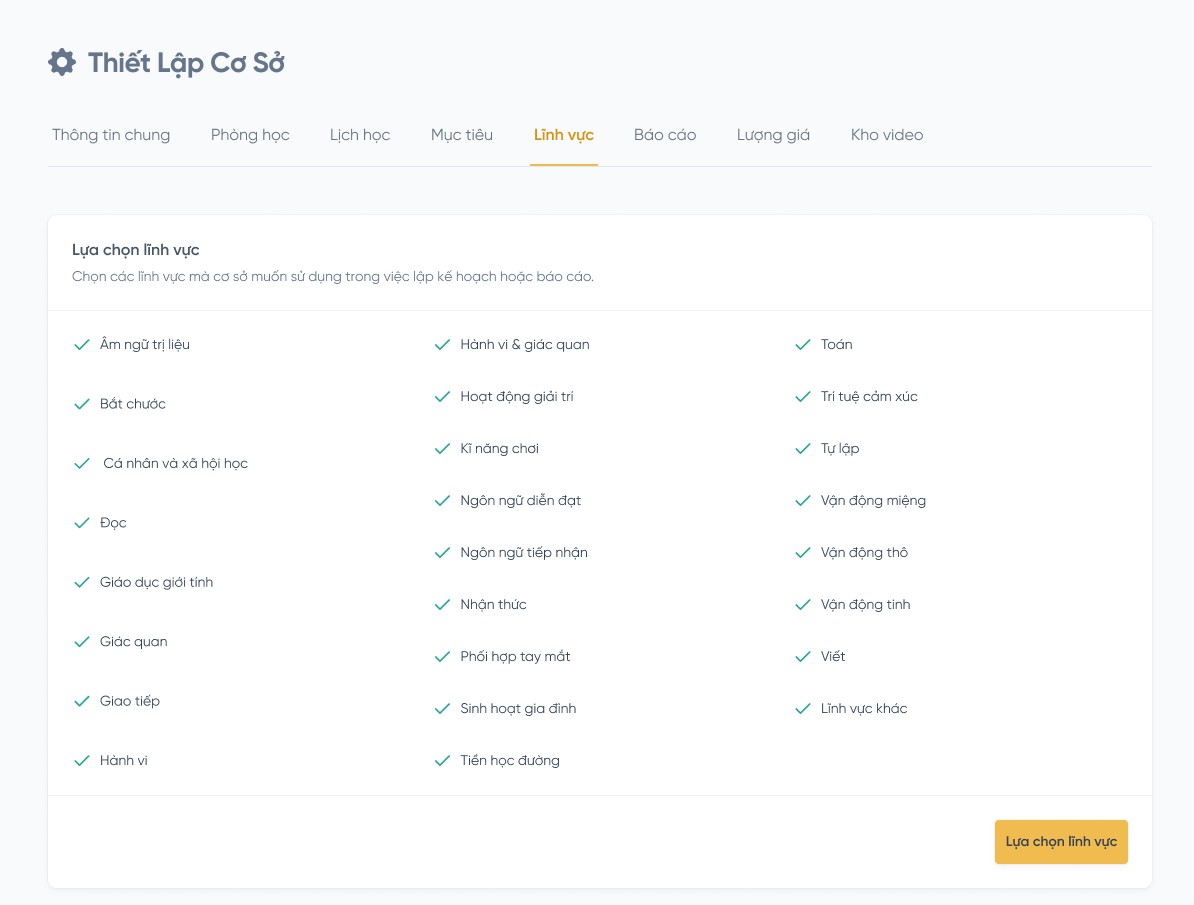Image resolution: width=1194 pixels, height=905 pixels.
Task: Click the checkmark icon beside Toán
Action: coord(802,345)
